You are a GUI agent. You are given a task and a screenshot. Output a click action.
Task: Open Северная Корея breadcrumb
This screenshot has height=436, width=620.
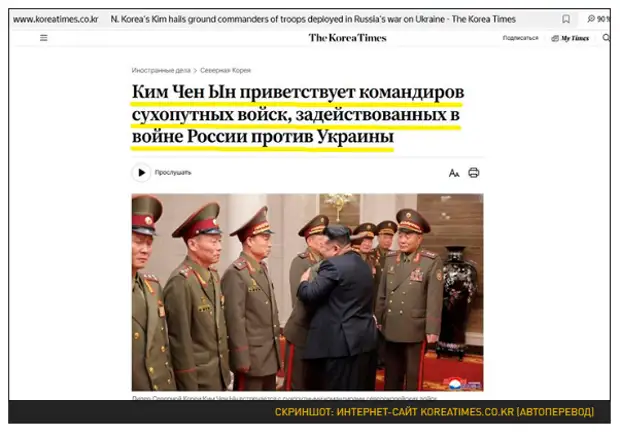coord(225,70)
